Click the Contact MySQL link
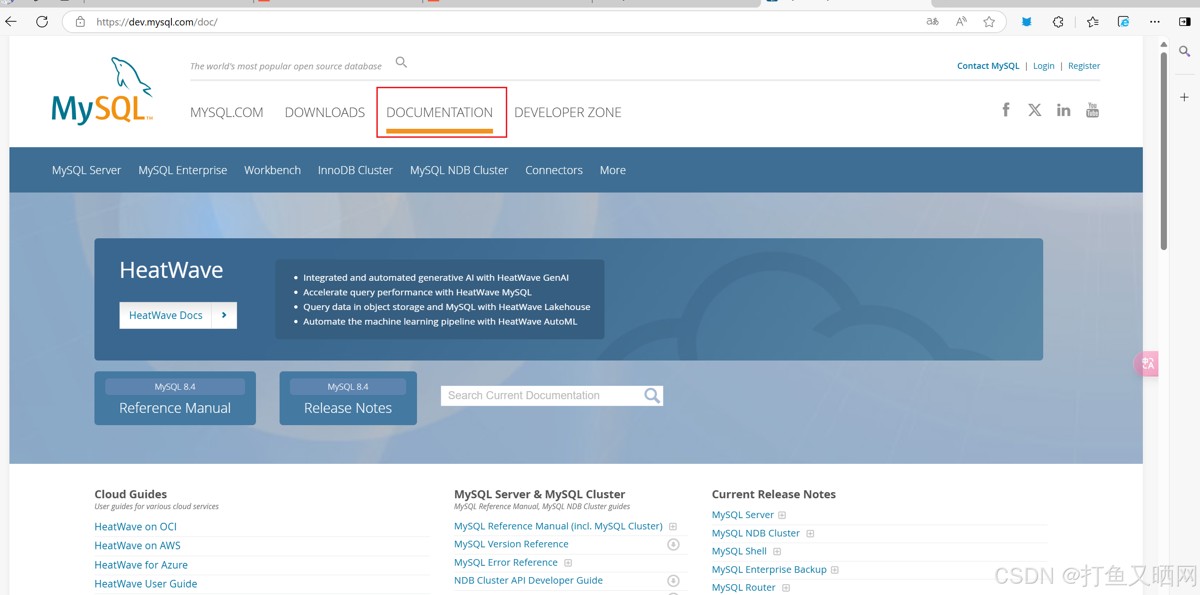 988,66
